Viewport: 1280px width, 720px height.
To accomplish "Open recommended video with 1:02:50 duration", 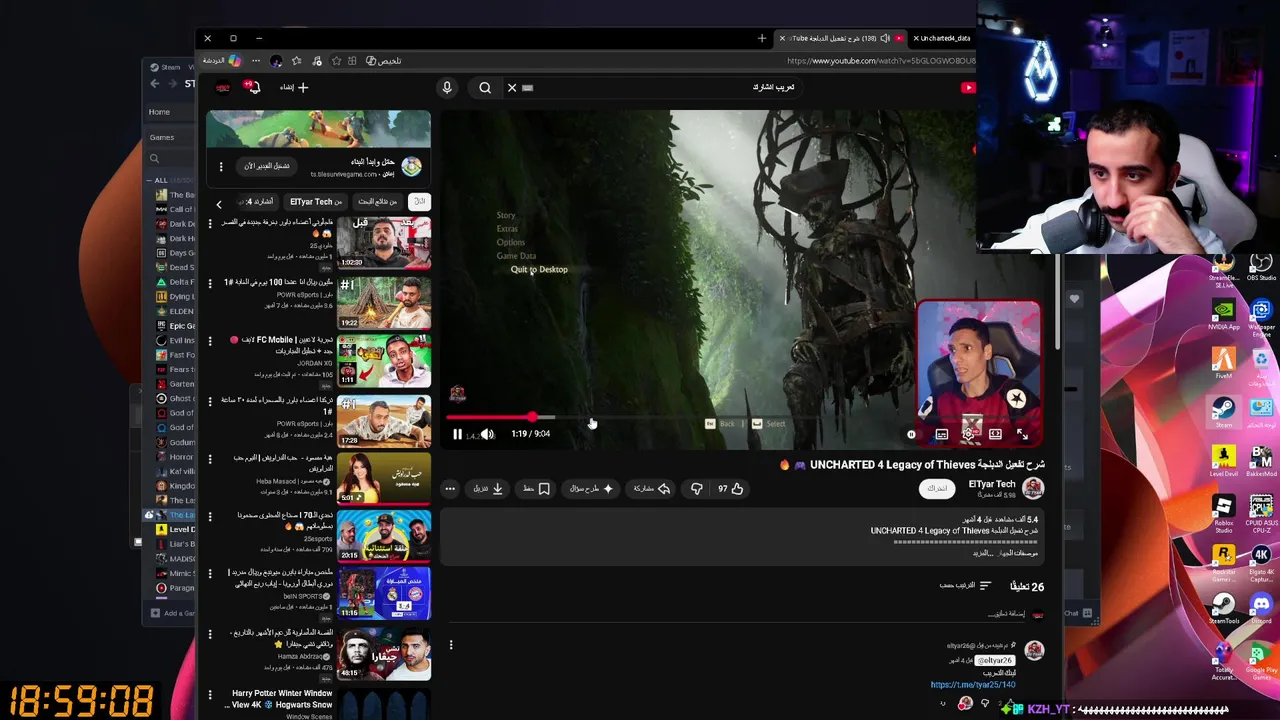I will (384, 243).
